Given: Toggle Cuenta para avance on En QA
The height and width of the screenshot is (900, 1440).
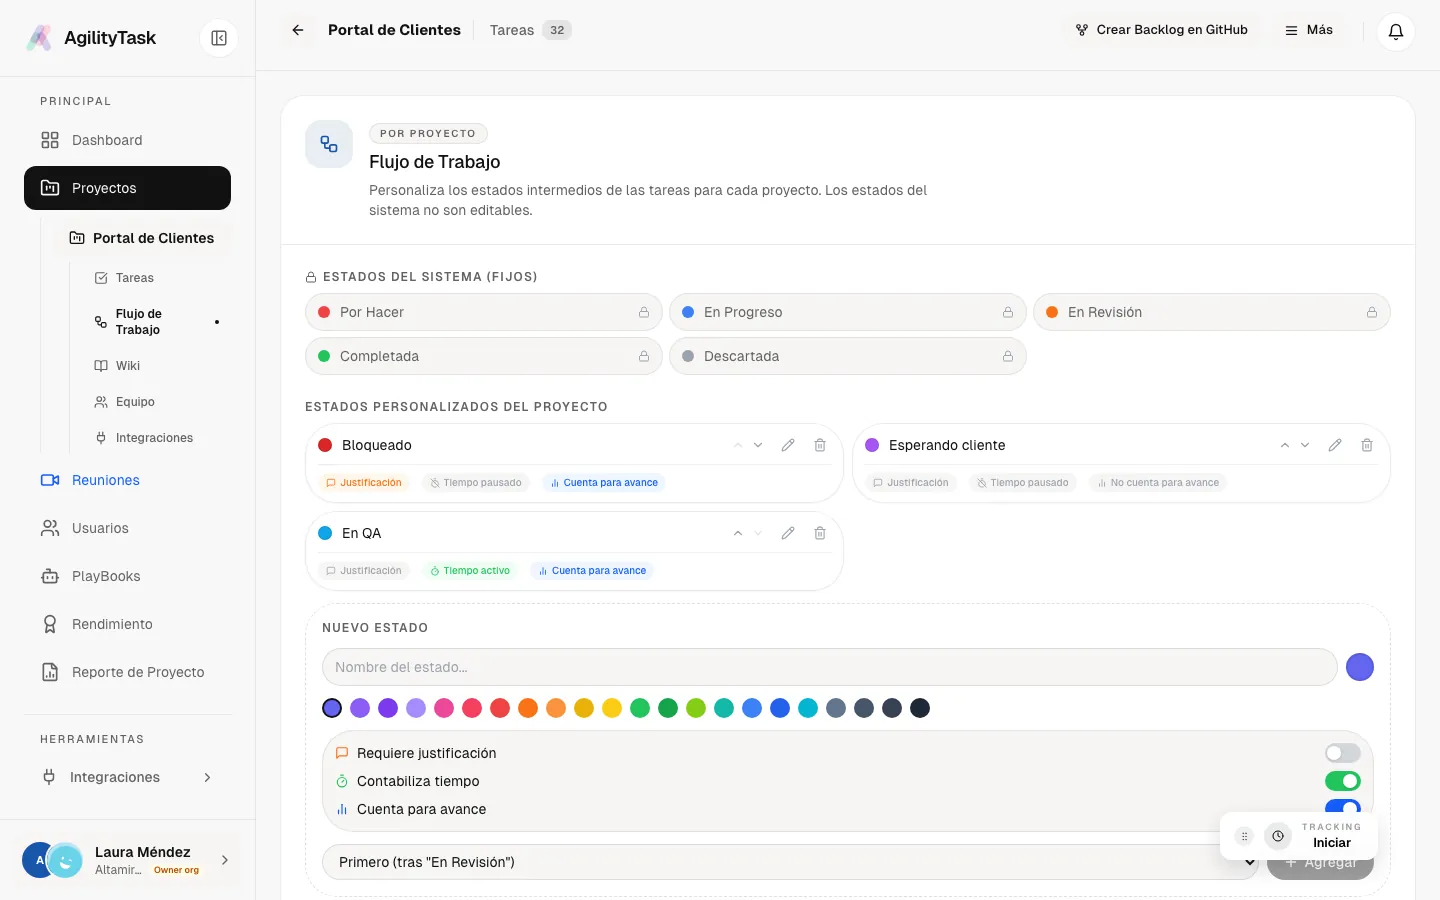Looking at the screenshot, I should click(x=592, y=570).
